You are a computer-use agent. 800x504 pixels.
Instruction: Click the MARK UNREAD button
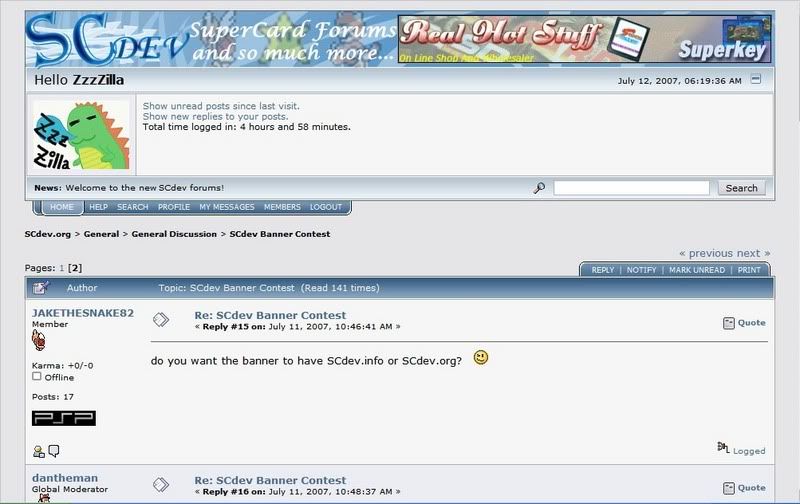[697, 270]
